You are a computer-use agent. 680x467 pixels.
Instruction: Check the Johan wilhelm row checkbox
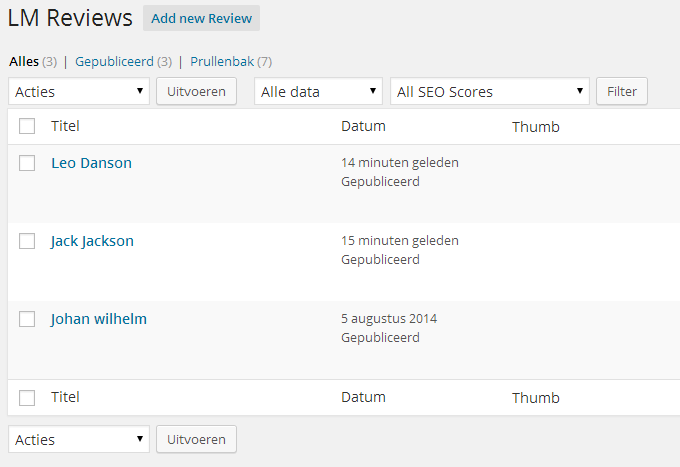click(27, 319)
